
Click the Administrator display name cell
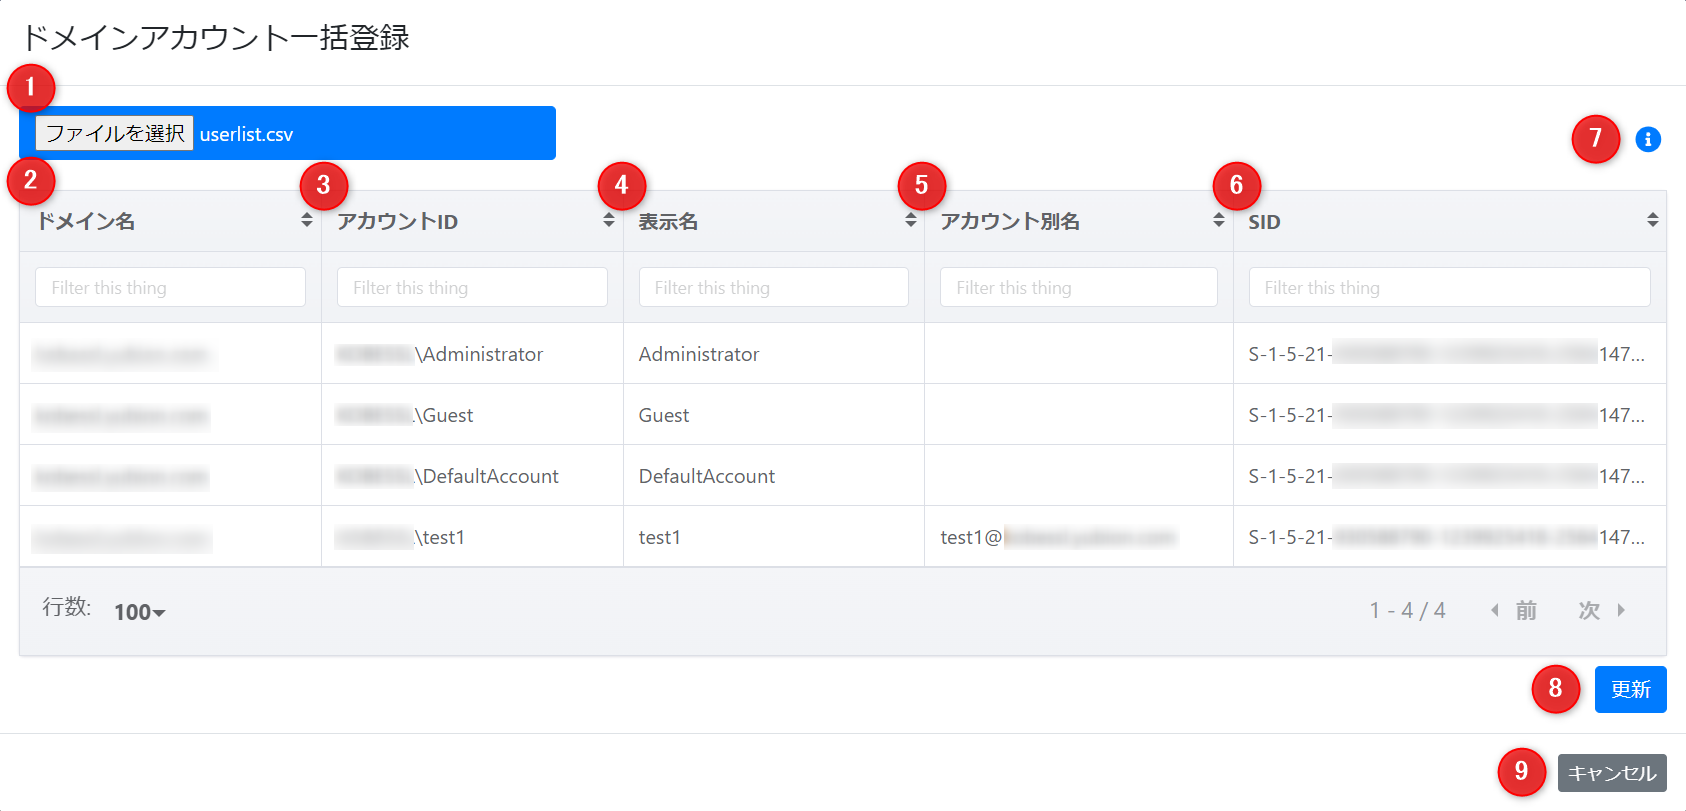[x=774, y=354]
